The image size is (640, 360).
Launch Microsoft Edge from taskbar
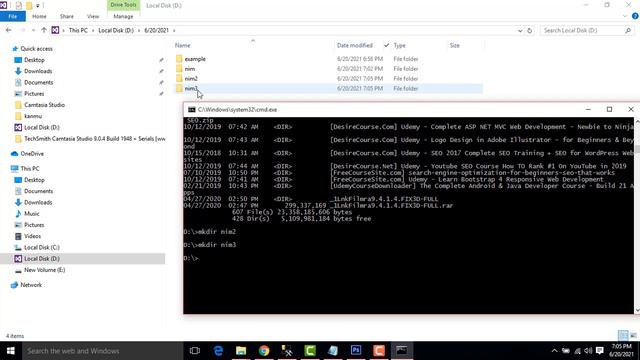218,351
